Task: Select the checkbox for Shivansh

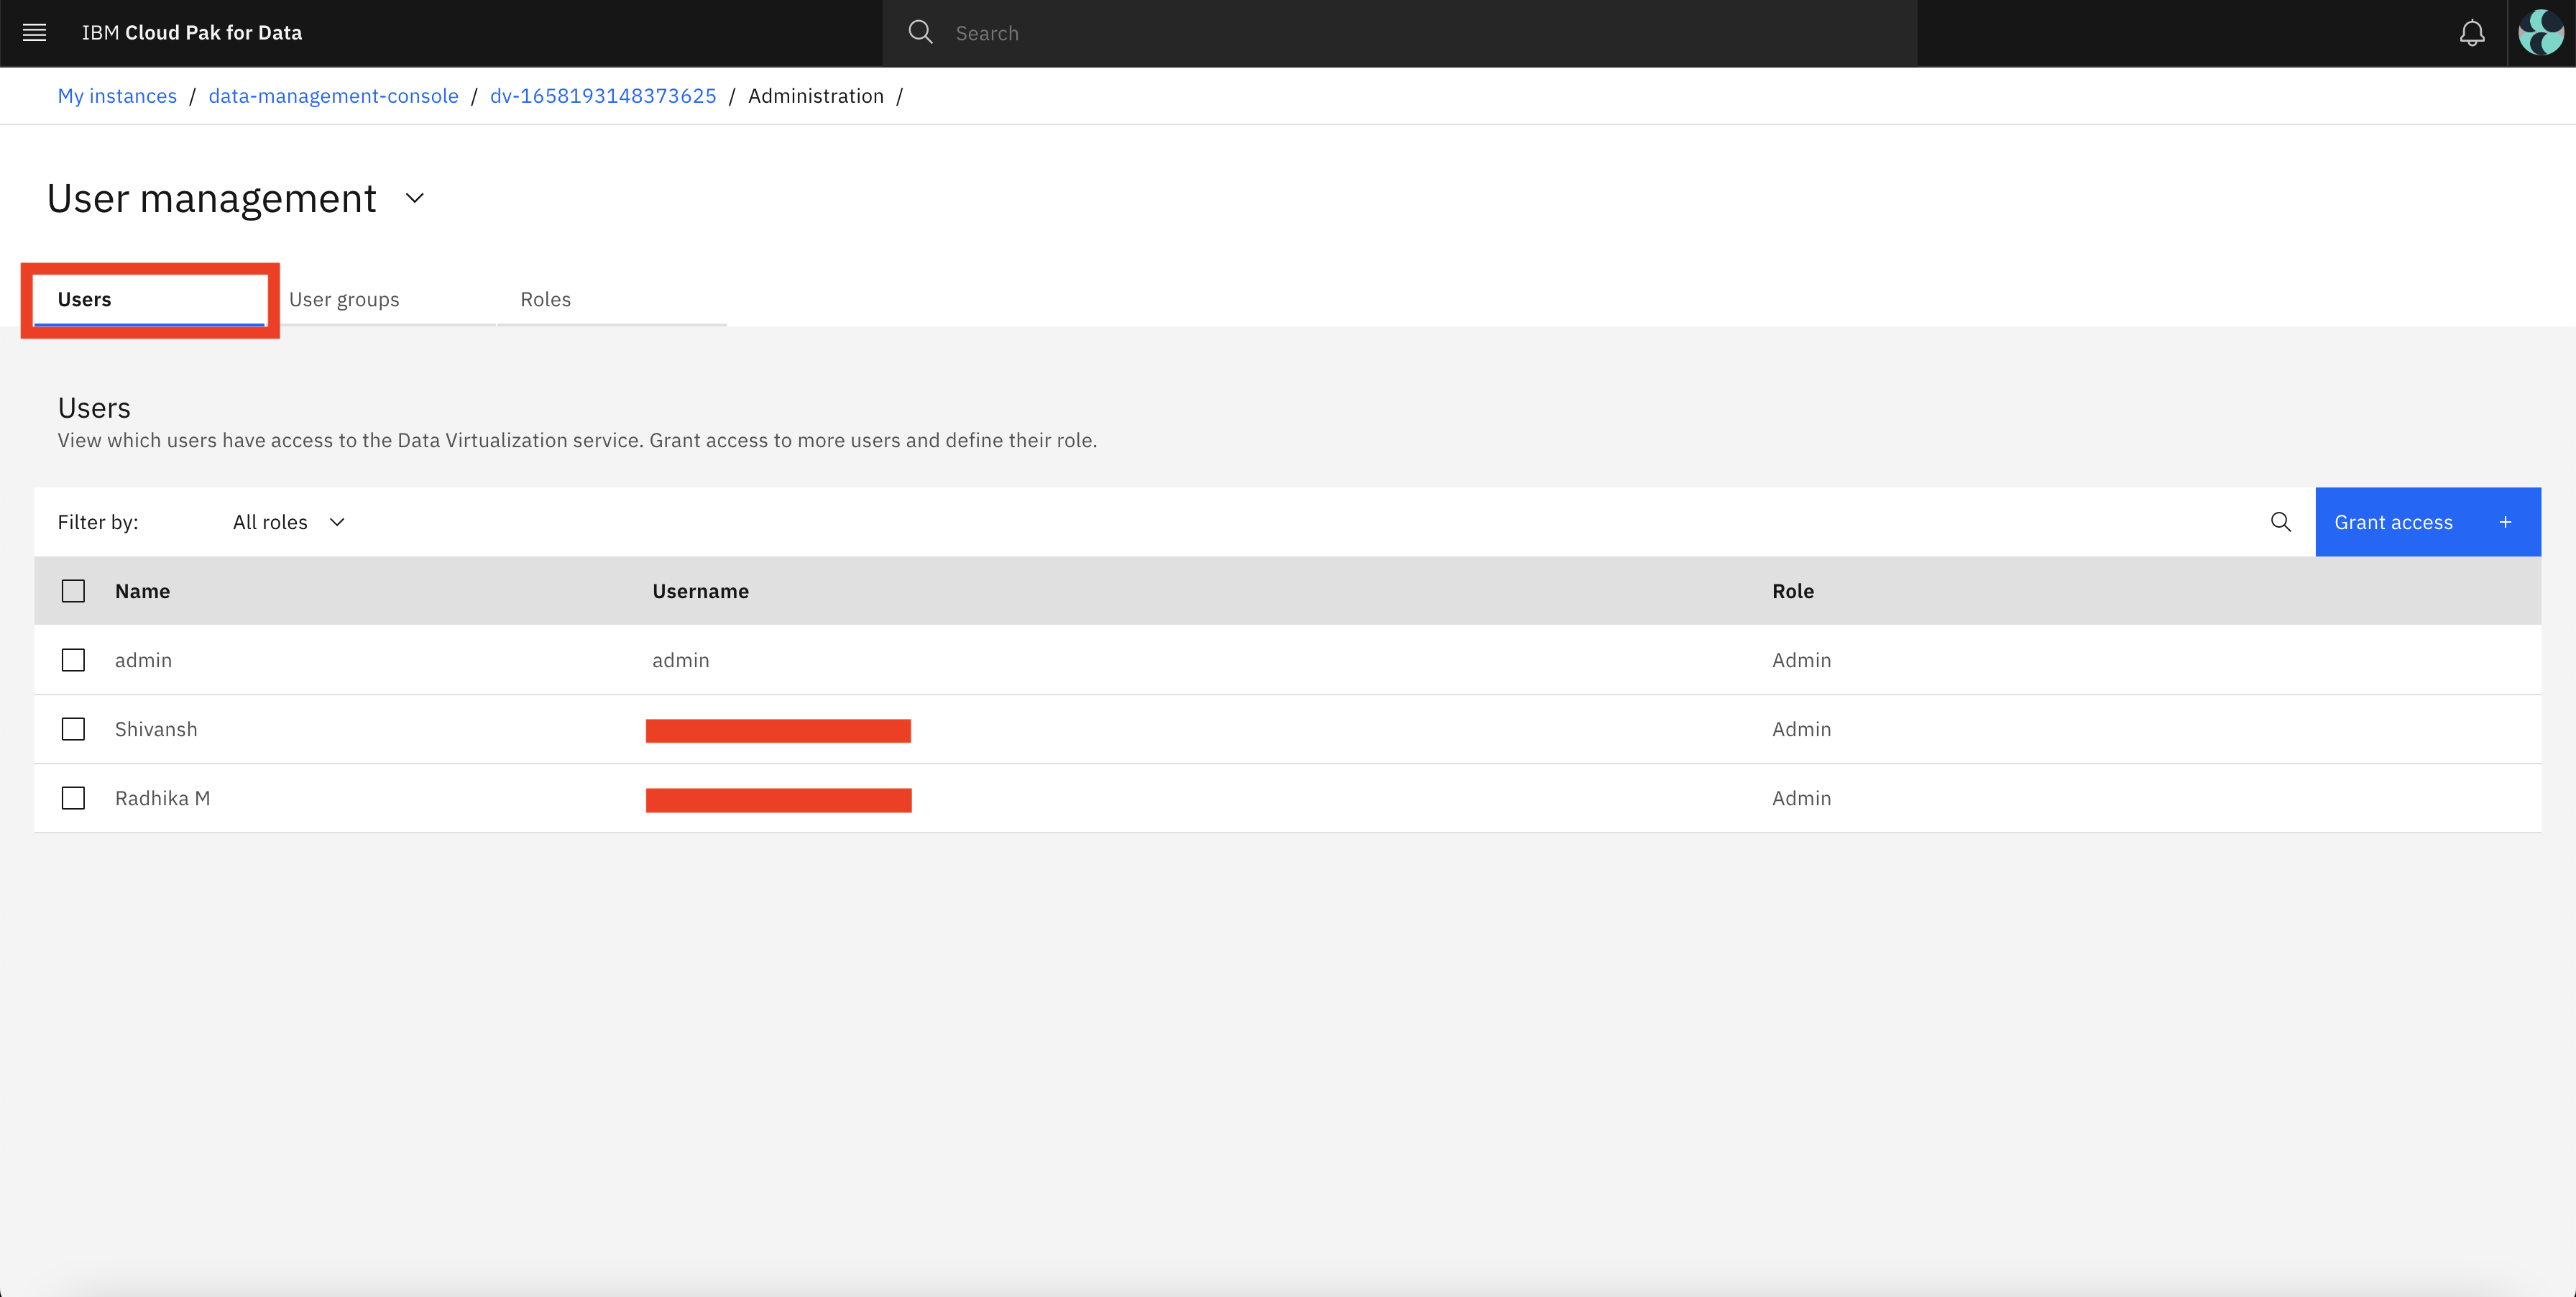Action: [x=73, y=729]
